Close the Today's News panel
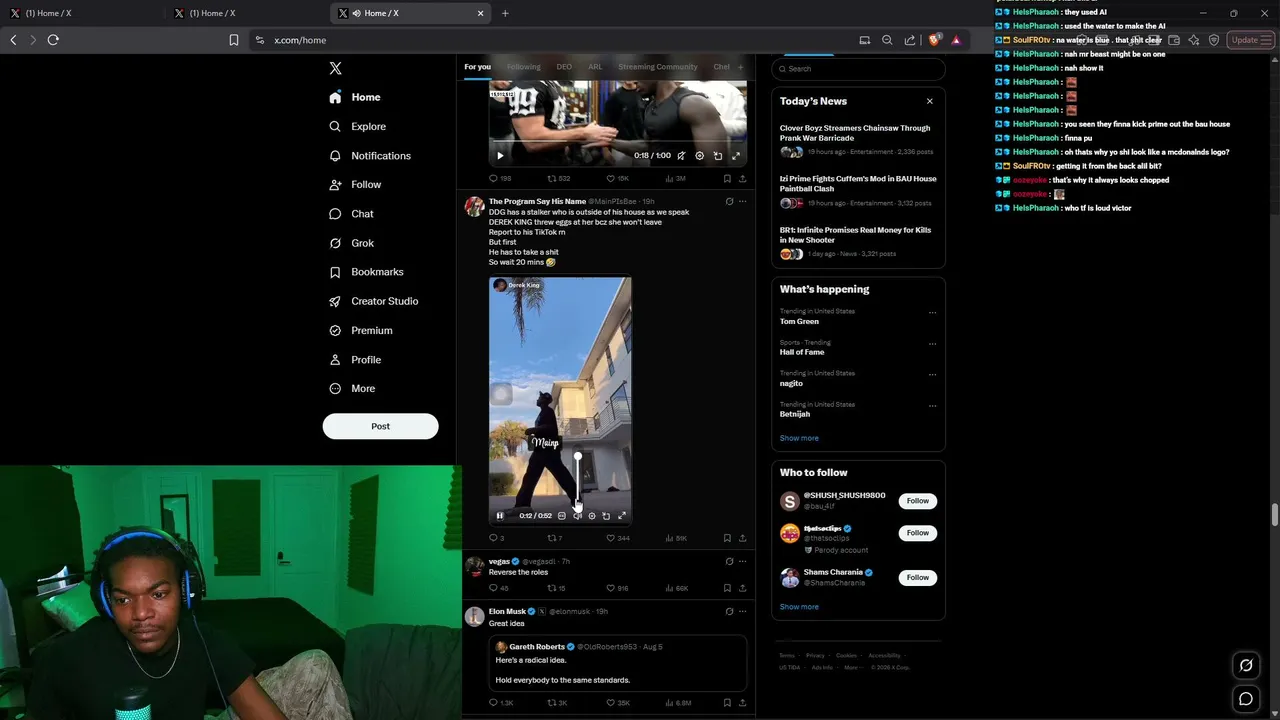The height and width of the screenshot is (720, 1280). point(929,101)
